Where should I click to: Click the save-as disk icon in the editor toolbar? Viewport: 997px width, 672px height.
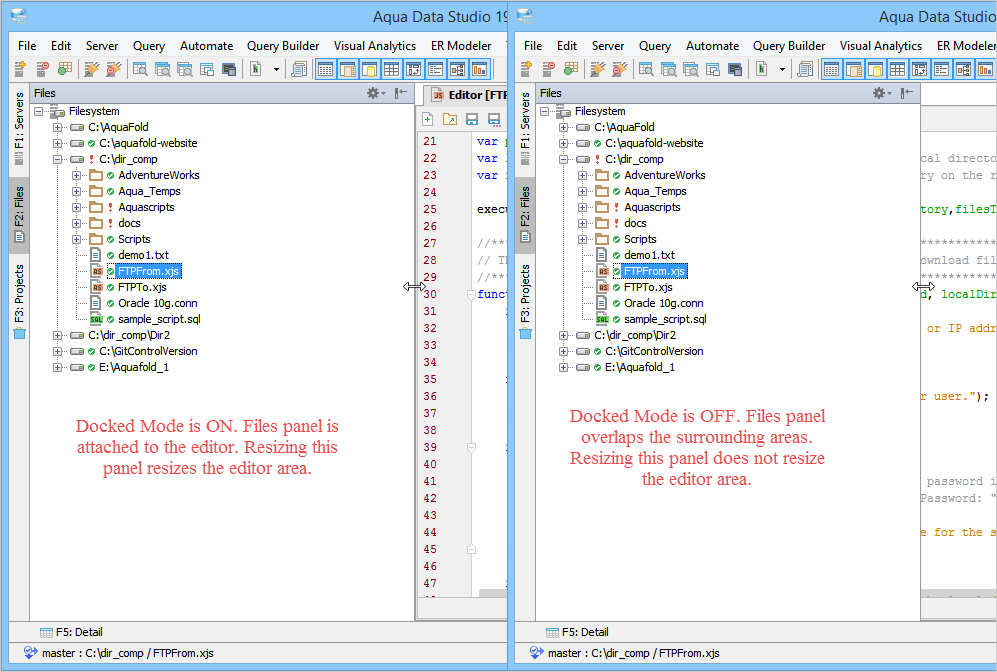pos(494,119)
